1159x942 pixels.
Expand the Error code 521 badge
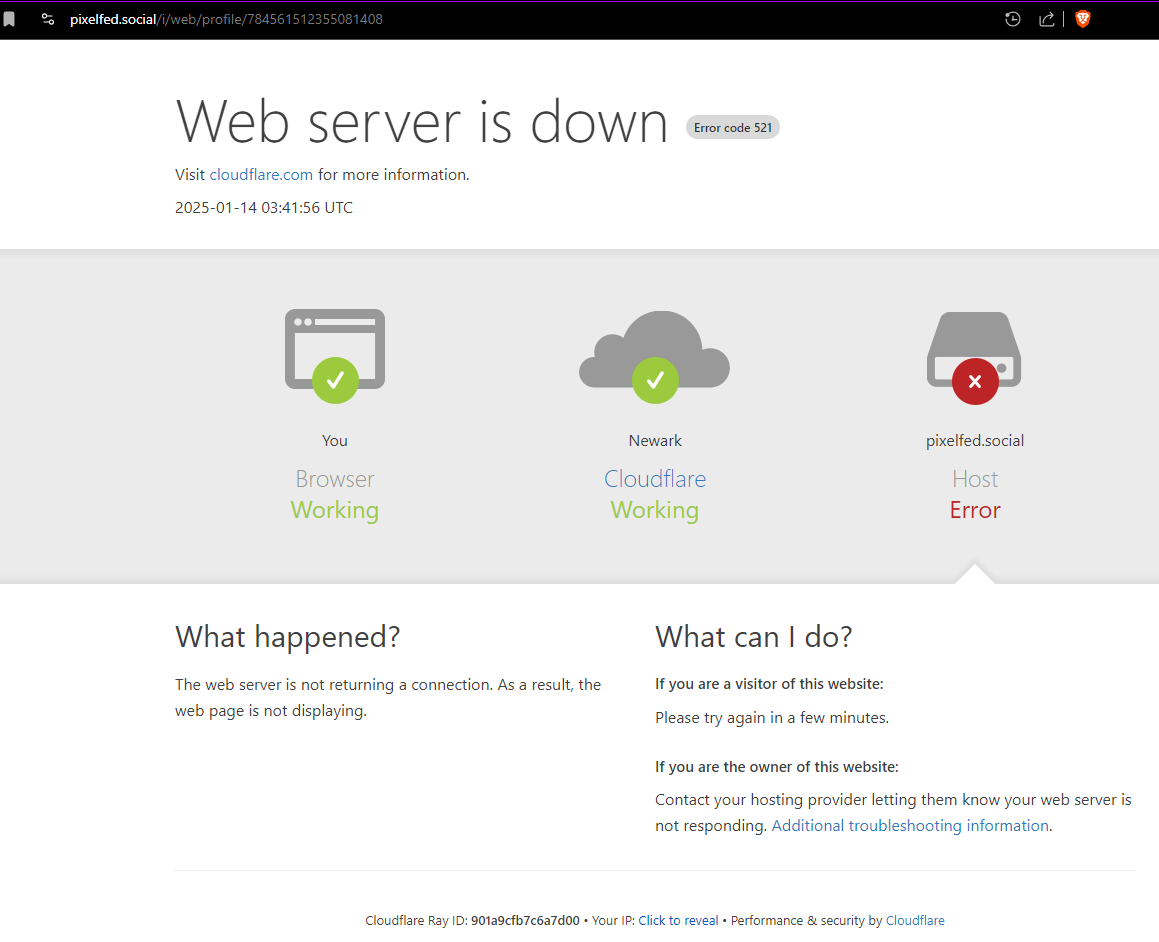pyautogui.click(x=732, y=127)
